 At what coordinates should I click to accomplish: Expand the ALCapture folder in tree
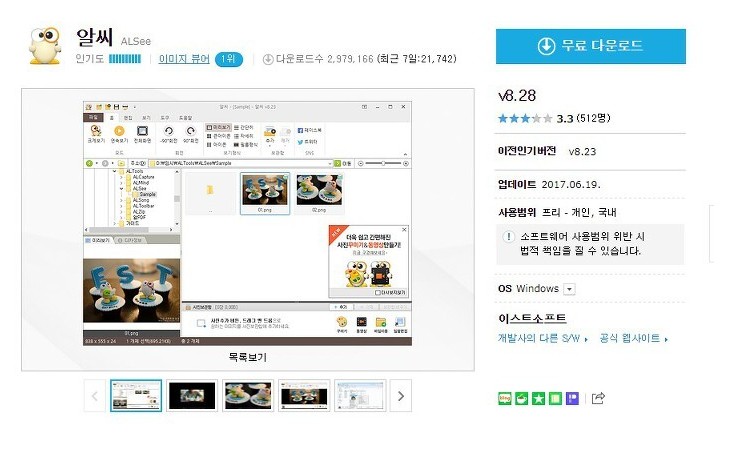122,178
